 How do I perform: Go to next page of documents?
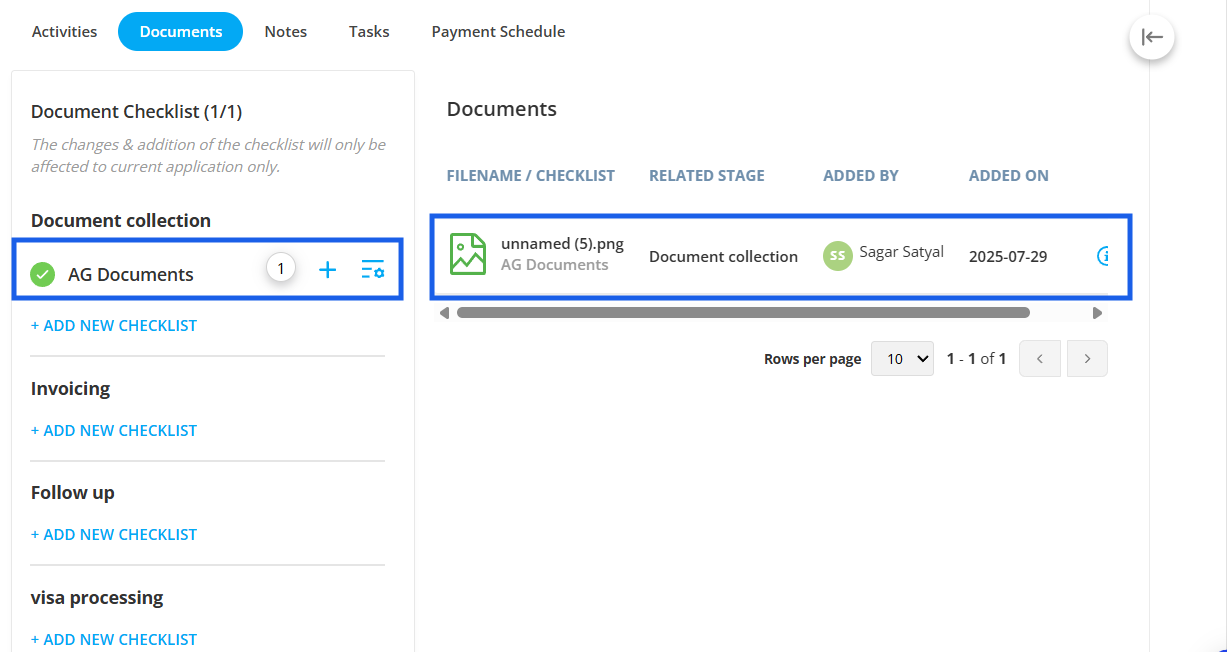[1087, 359]
